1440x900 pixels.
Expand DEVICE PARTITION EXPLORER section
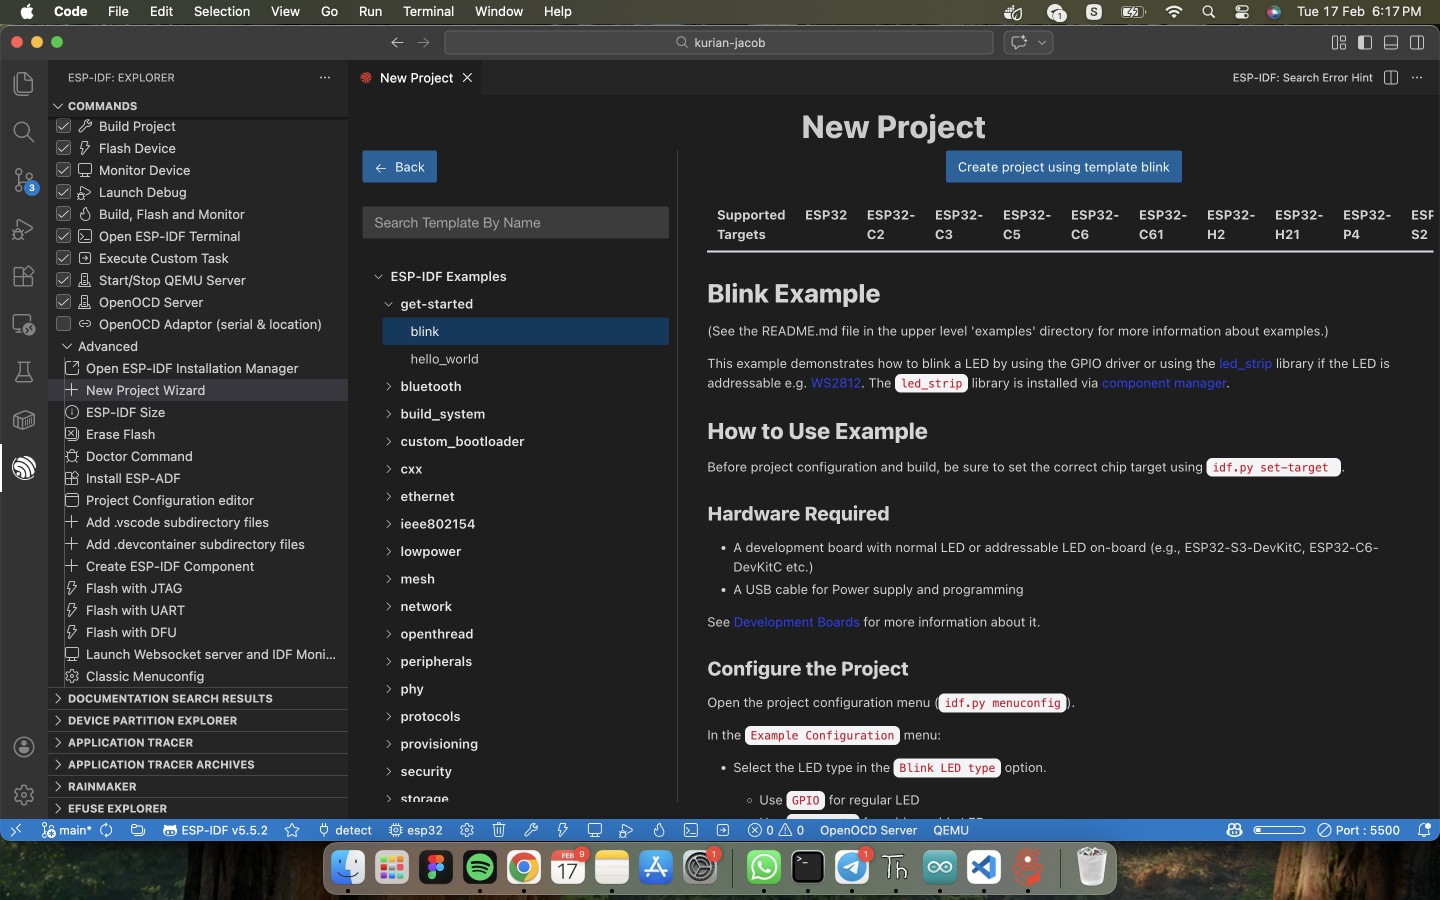coord(198,720)
